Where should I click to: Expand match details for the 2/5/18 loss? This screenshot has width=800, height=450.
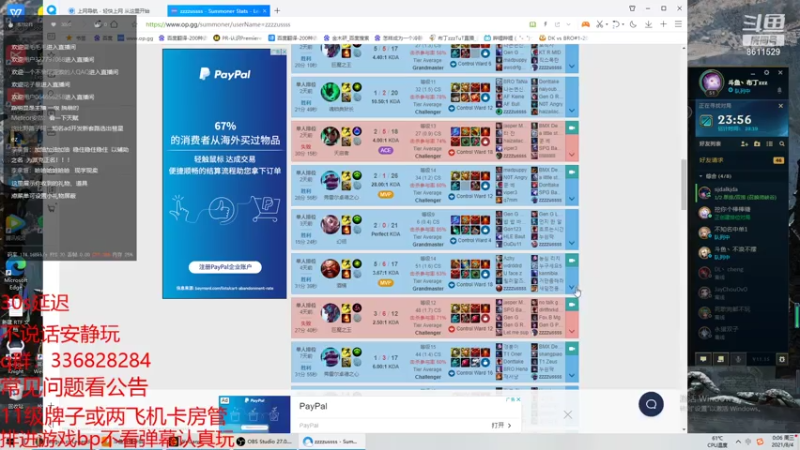tap(571, 155)
